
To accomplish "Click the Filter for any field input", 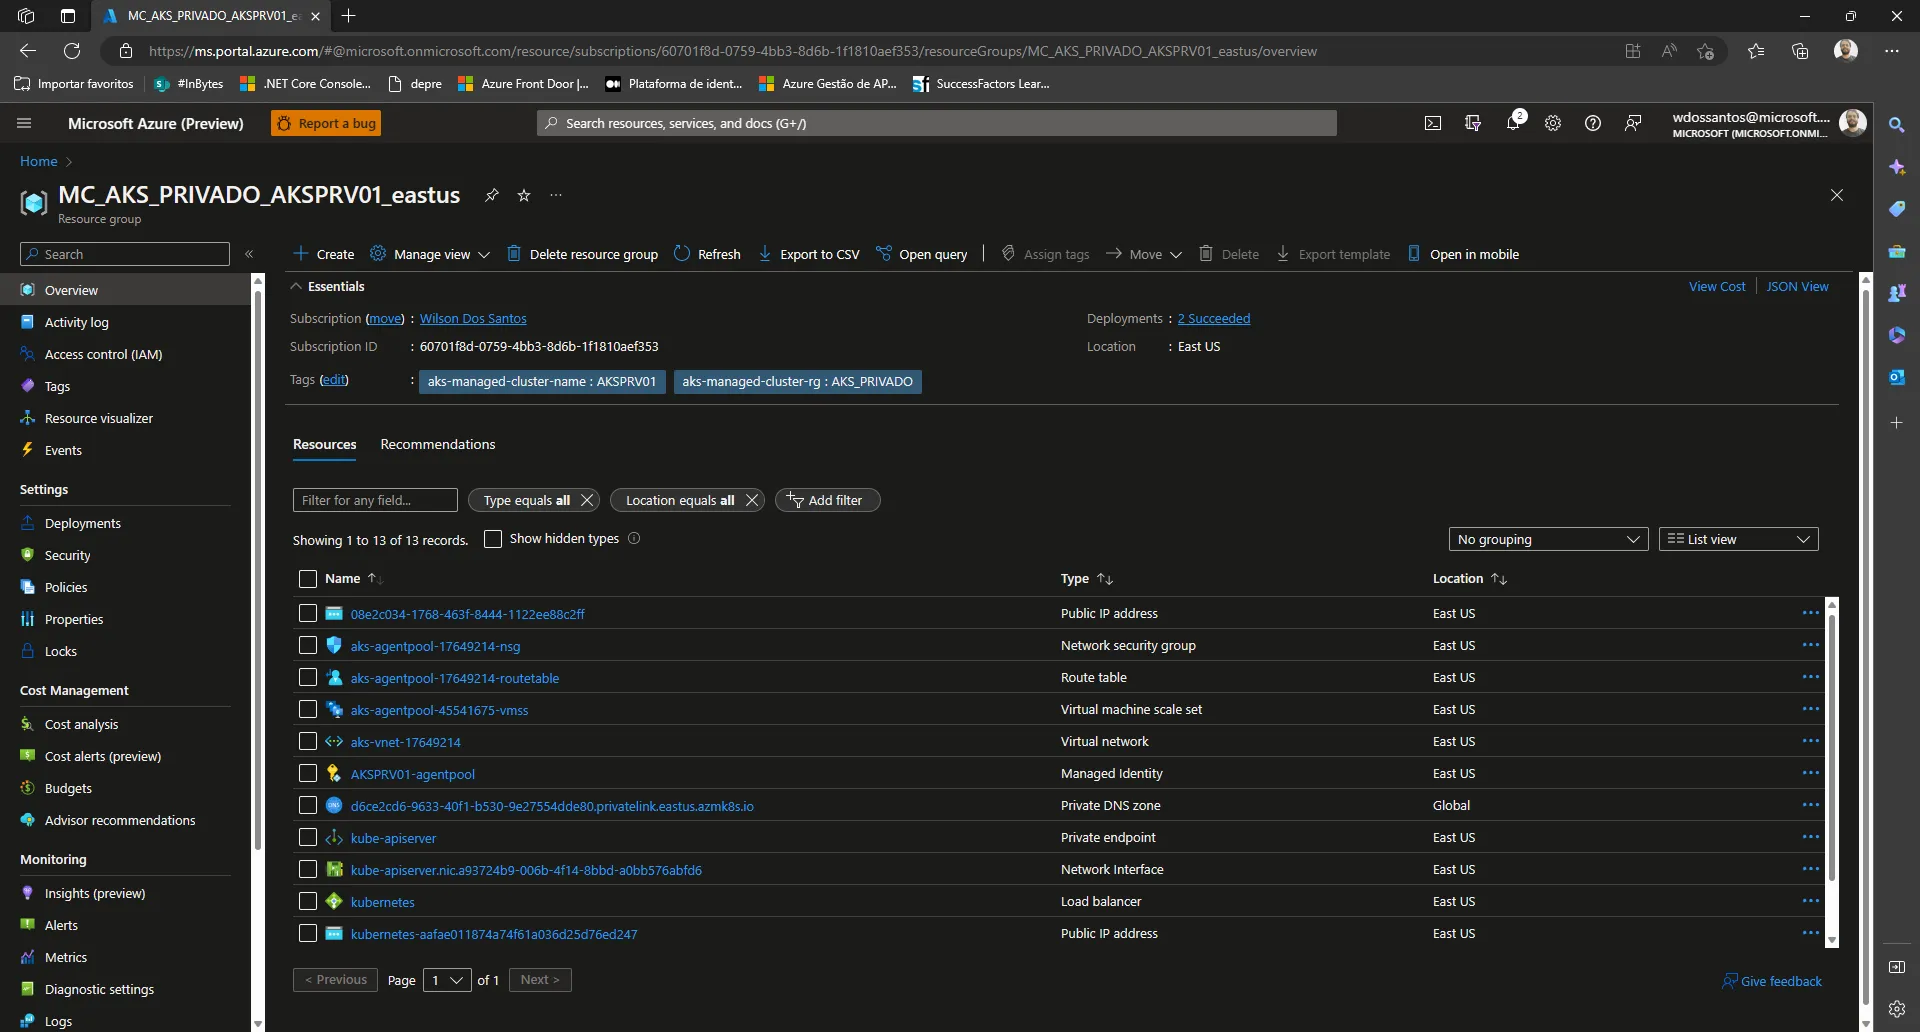I will (x=375, y=500).
